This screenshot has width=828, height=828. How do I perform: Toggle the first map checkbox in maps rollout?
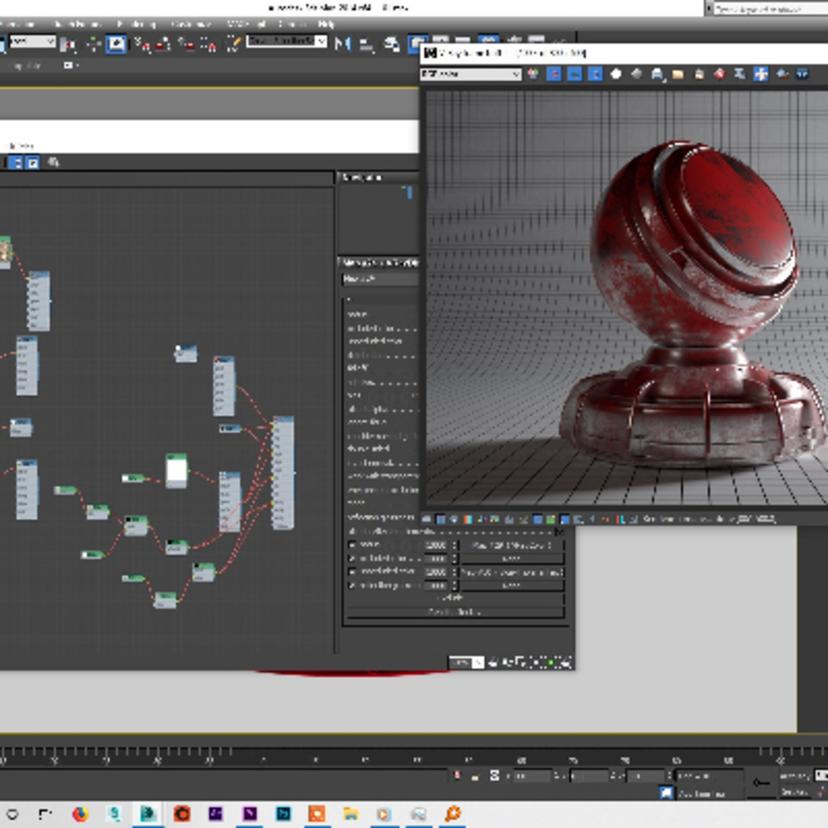(351, 545)
